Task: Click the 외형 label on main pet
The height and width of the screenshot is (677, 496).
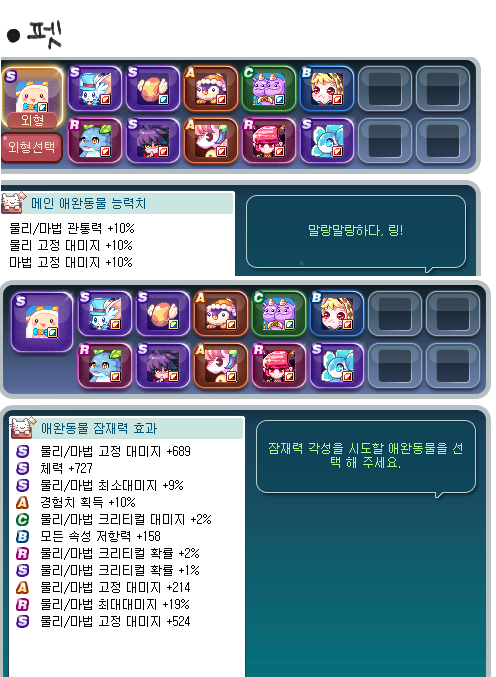Action: pyautogui.click(x=33, y=120)
